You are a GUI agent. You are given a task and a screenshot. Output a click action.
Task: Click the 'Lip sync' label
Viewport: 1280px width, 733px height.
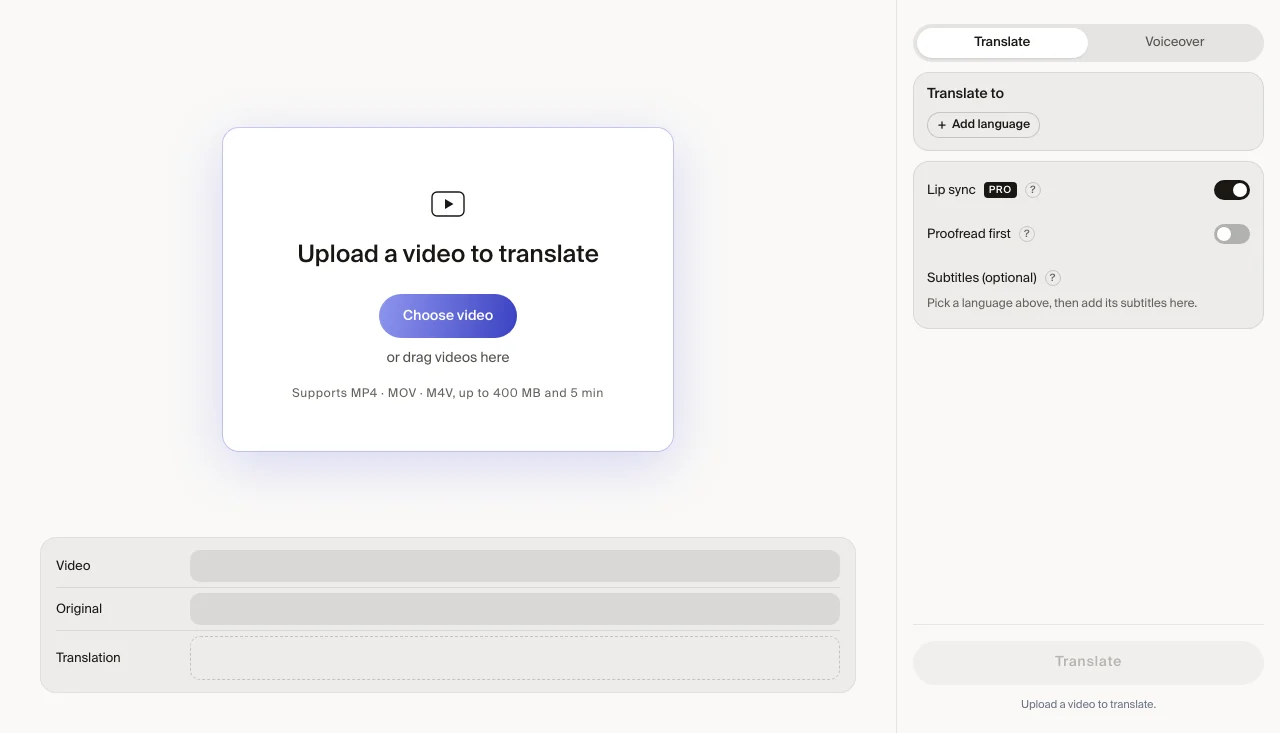pos(951,190)
